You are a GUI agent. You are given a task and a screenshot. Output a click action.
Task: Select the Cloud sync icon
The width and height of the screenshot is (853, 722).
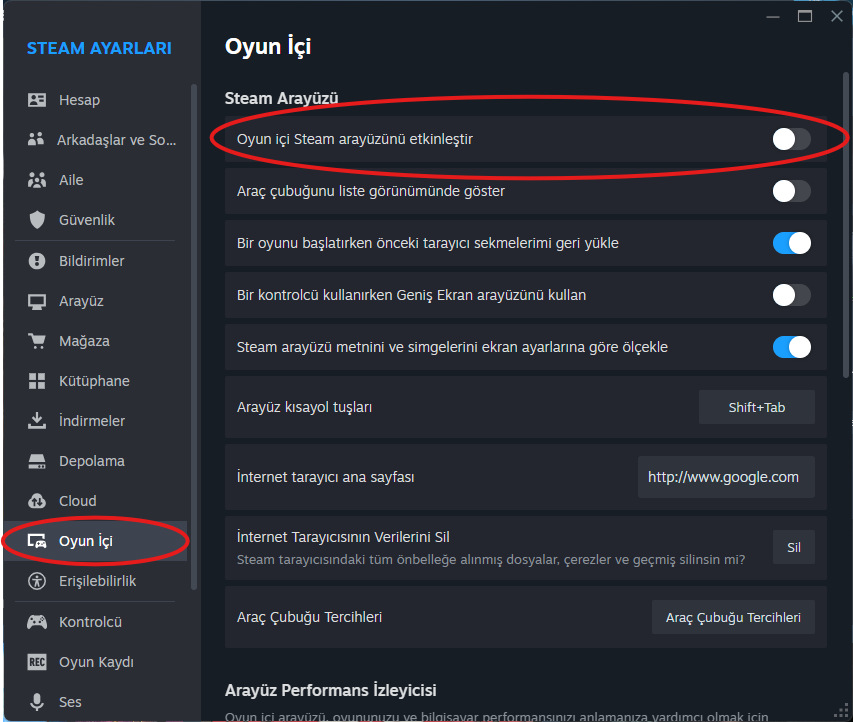[x=36, y=501]
